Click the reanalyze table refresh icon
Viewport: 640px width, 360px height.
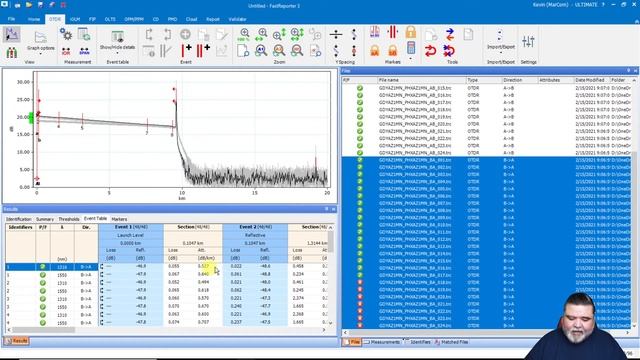[x=84, y=34]
